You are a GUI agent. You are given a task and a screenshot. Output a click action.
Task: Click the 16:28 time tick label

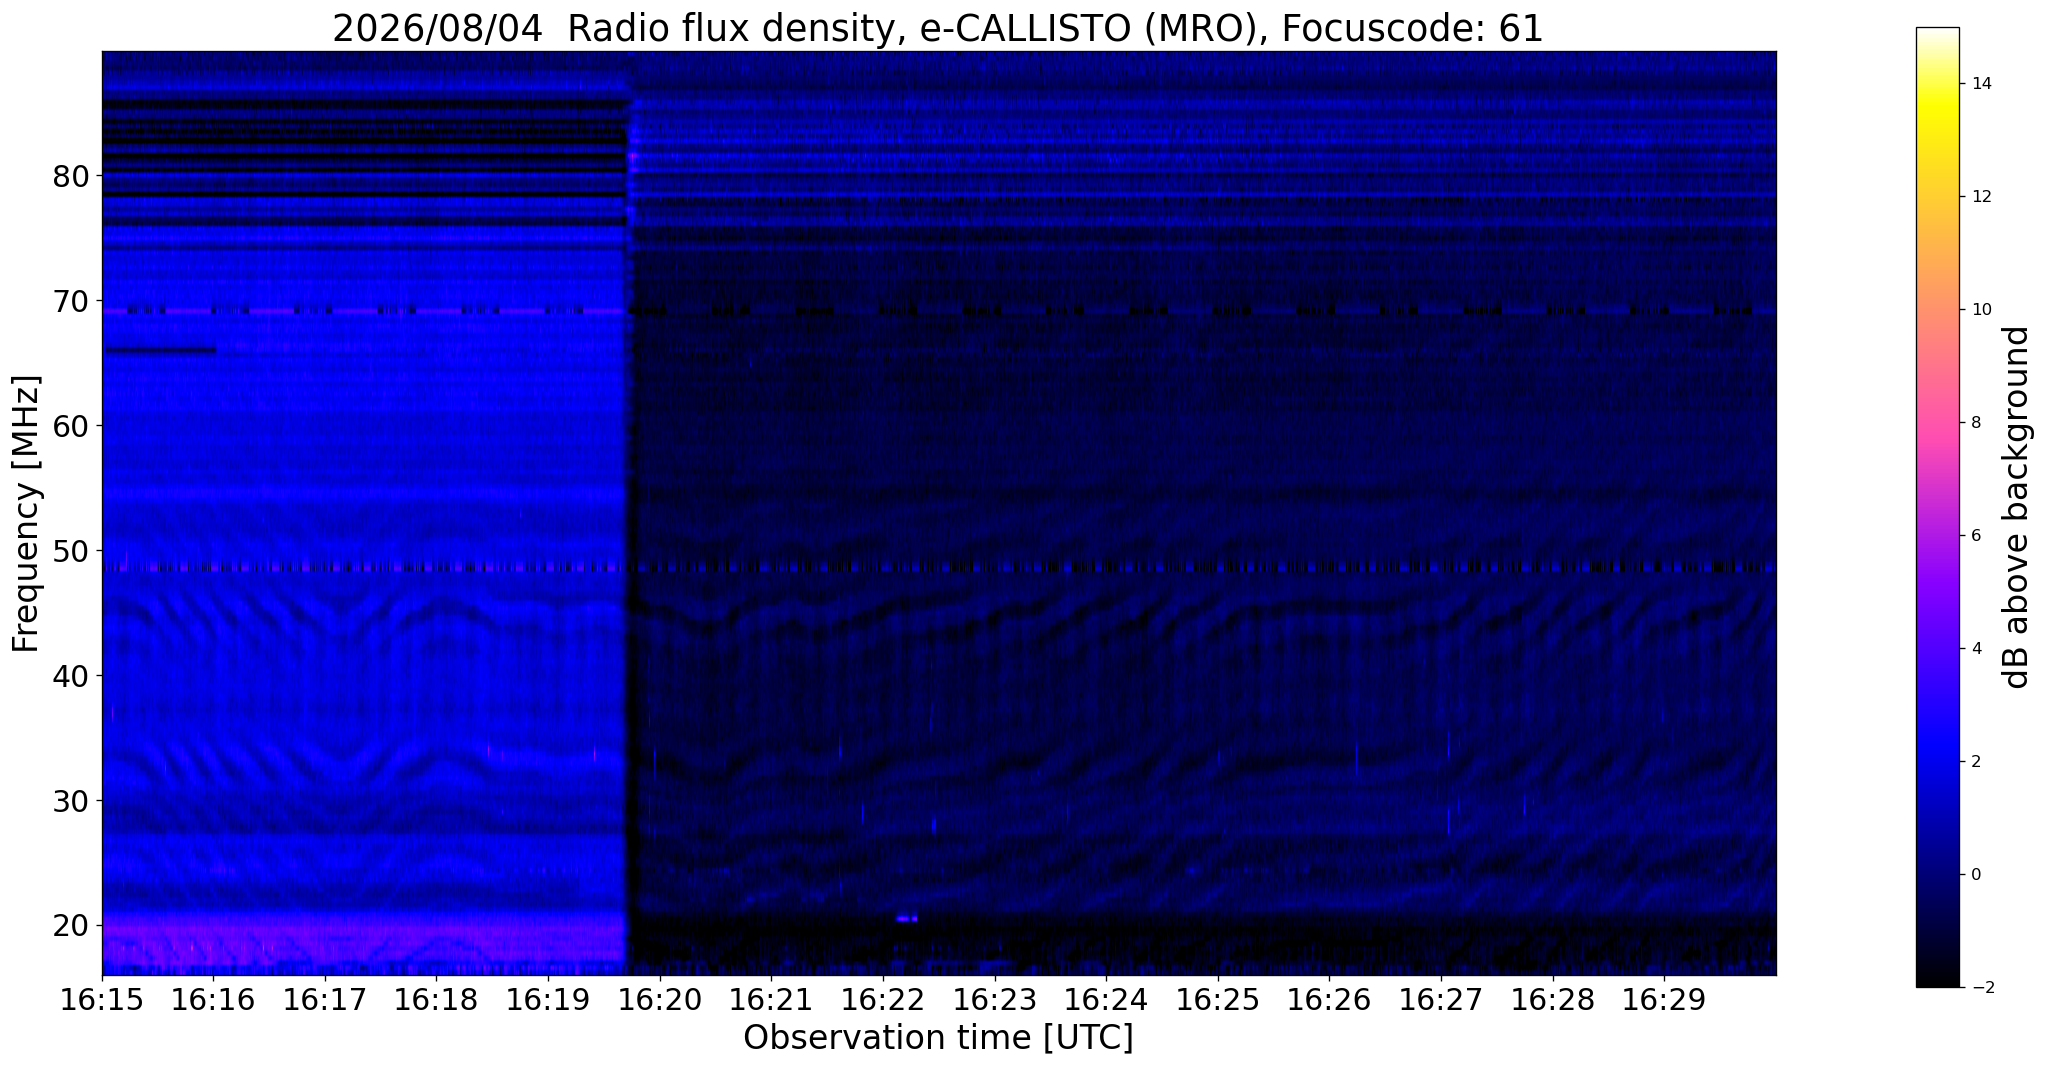(x=1553, y=1000)
